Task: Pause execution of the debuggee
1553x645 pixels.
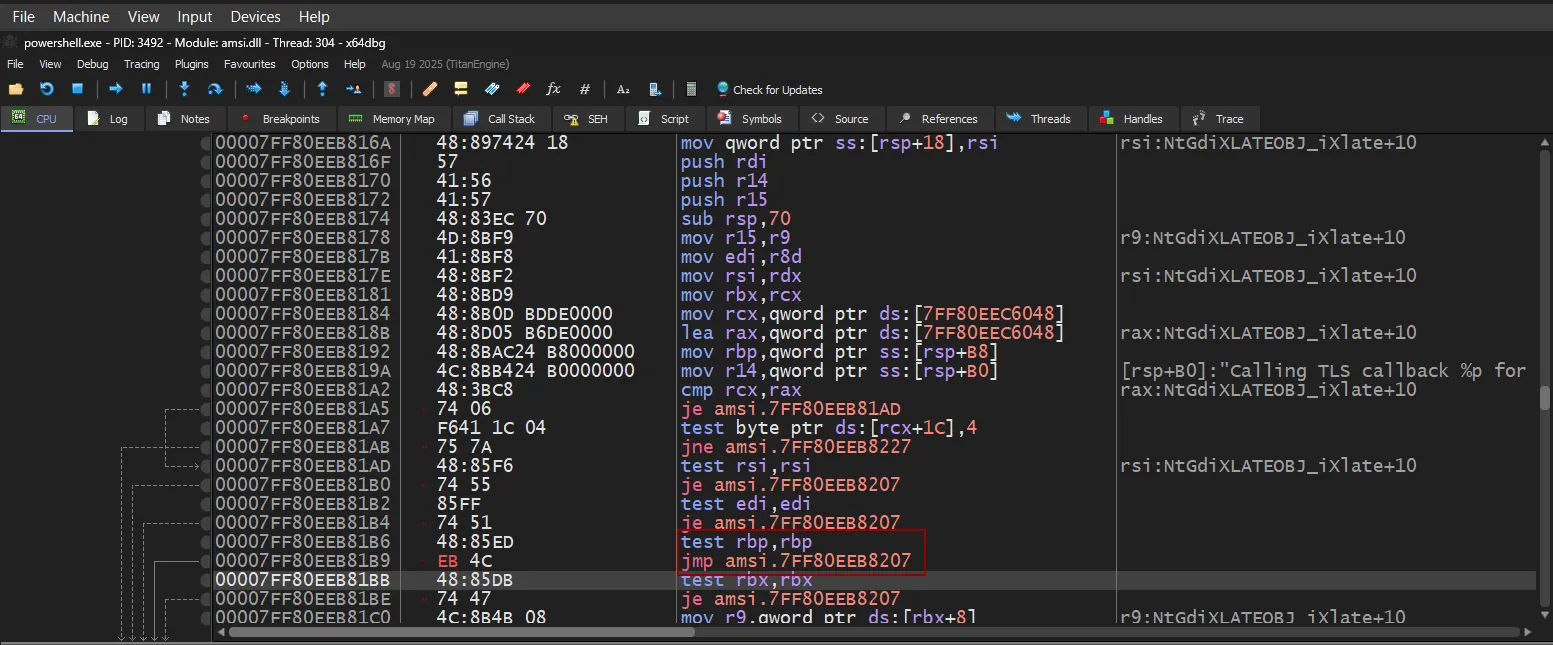Action: click(x=146, y=89)
